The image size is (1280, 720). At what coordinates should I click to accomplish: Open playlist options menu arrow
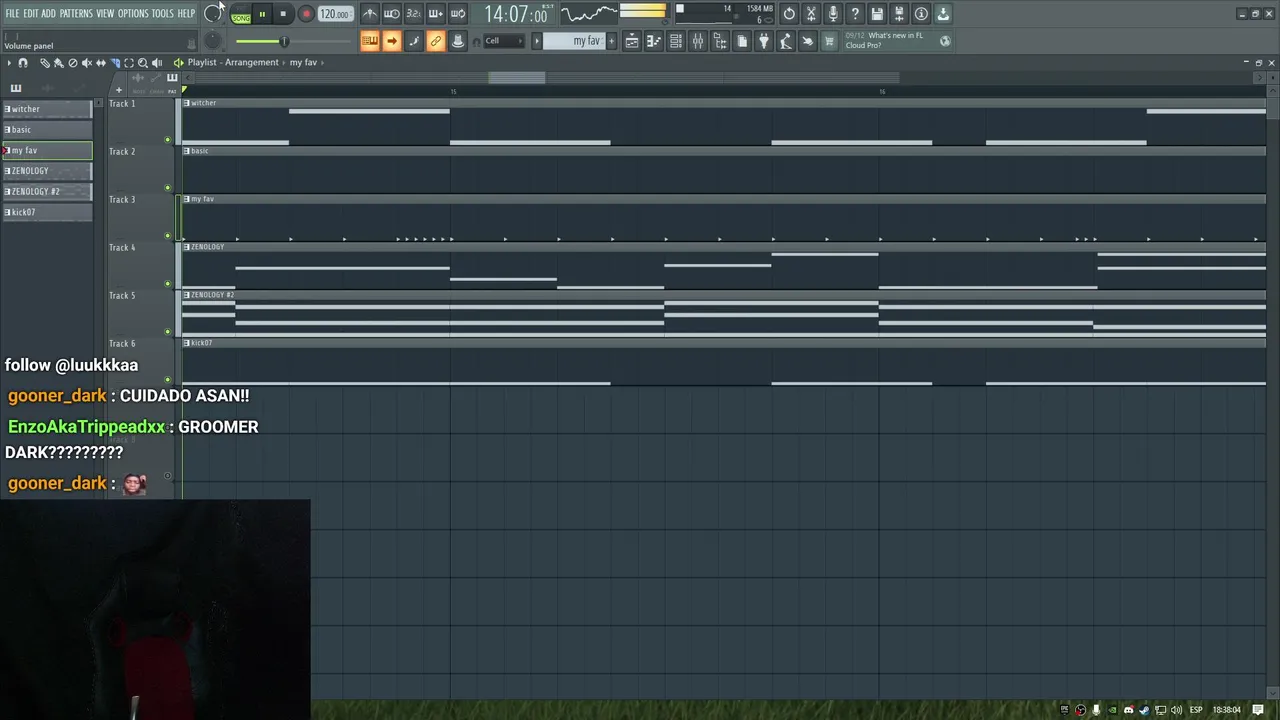pos(9,62)
